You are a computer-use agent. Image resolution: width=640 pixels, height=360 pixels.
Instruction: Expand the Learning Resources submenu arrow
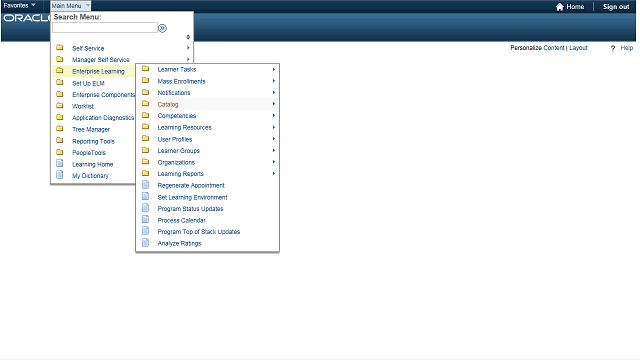(274, 127)
